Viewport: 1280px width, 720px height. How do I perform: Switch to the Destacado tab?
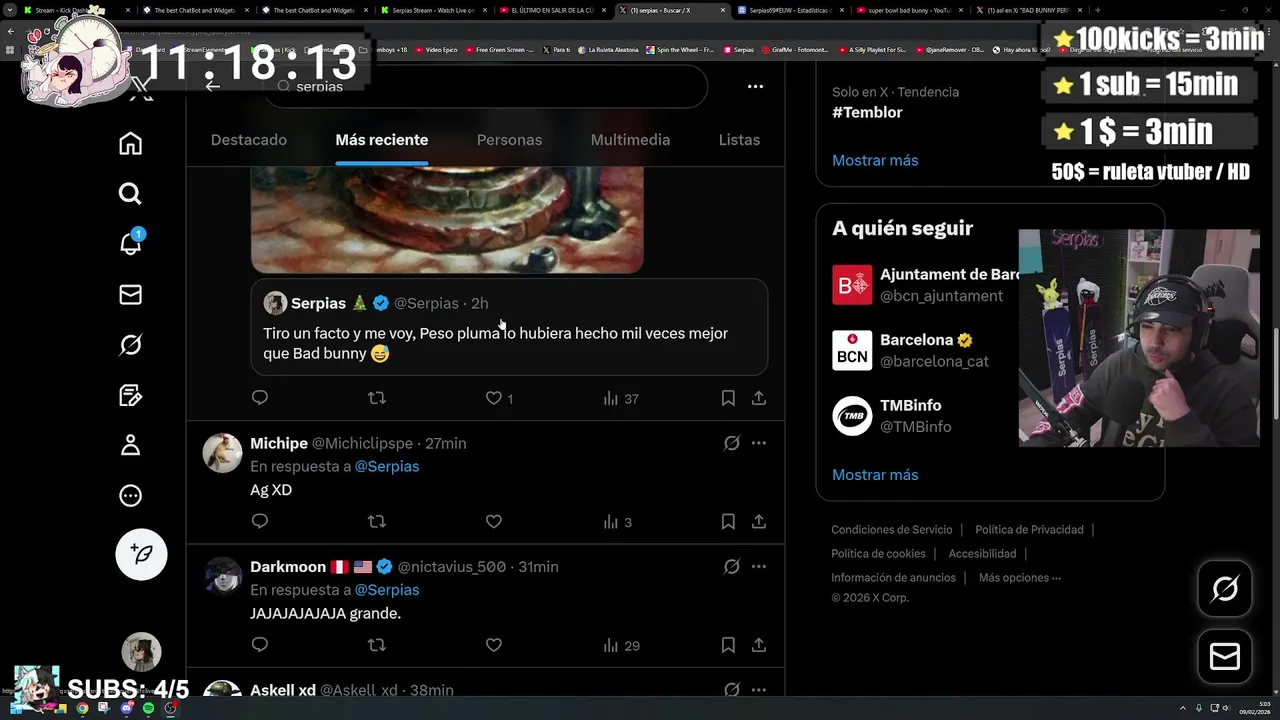coord(248,140)
